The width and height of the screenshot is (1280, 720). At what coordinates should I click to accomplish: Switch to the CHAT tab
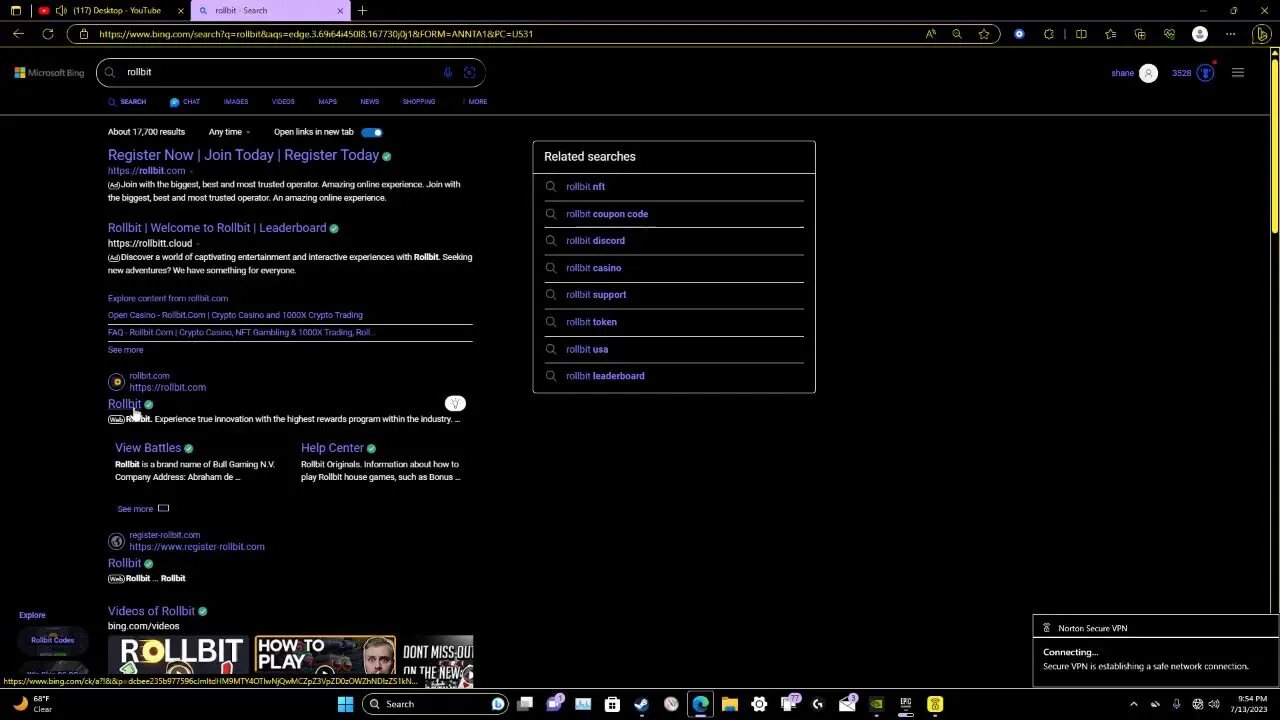[x=185, y=102]
